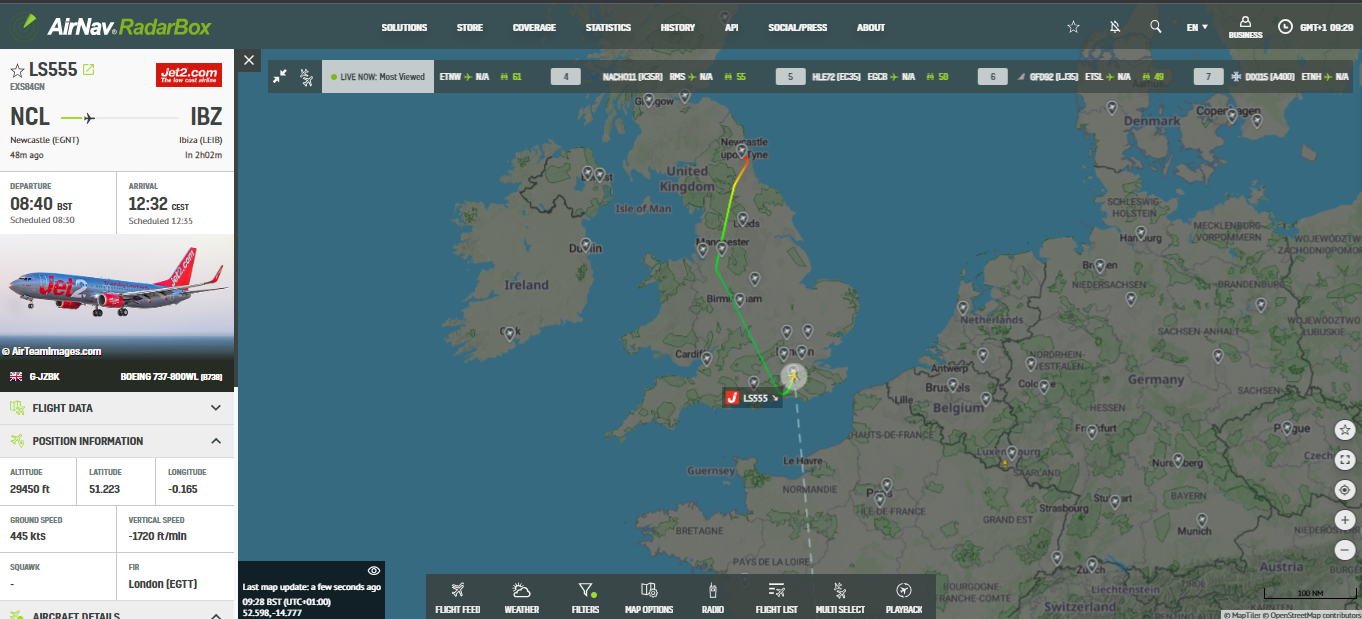Open the Weather layer options

pos(521,597)
